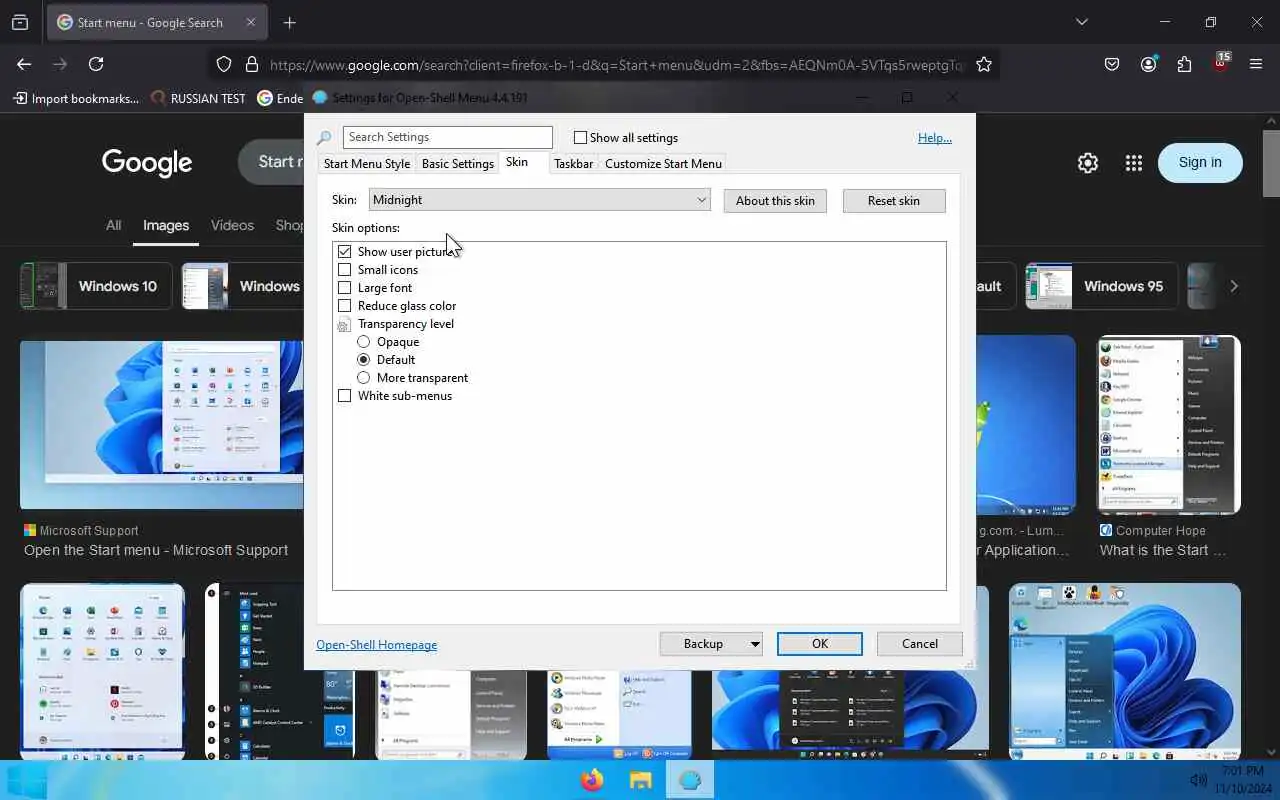Viewport: 1280px width, 800px height.
Task: Click About this skin button
Action: 775,200
